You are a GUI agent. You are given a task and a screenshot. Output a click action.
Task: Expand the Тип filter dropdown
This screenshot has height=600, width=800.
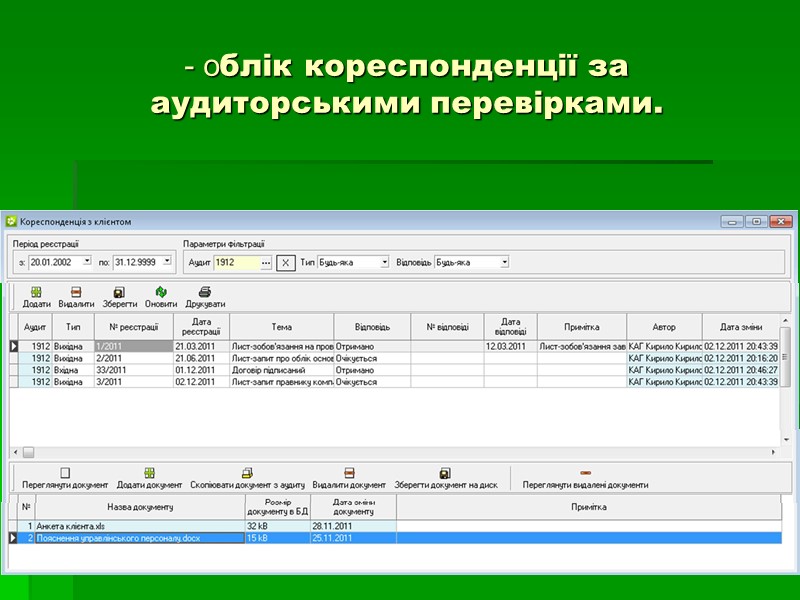click(384, 262)
